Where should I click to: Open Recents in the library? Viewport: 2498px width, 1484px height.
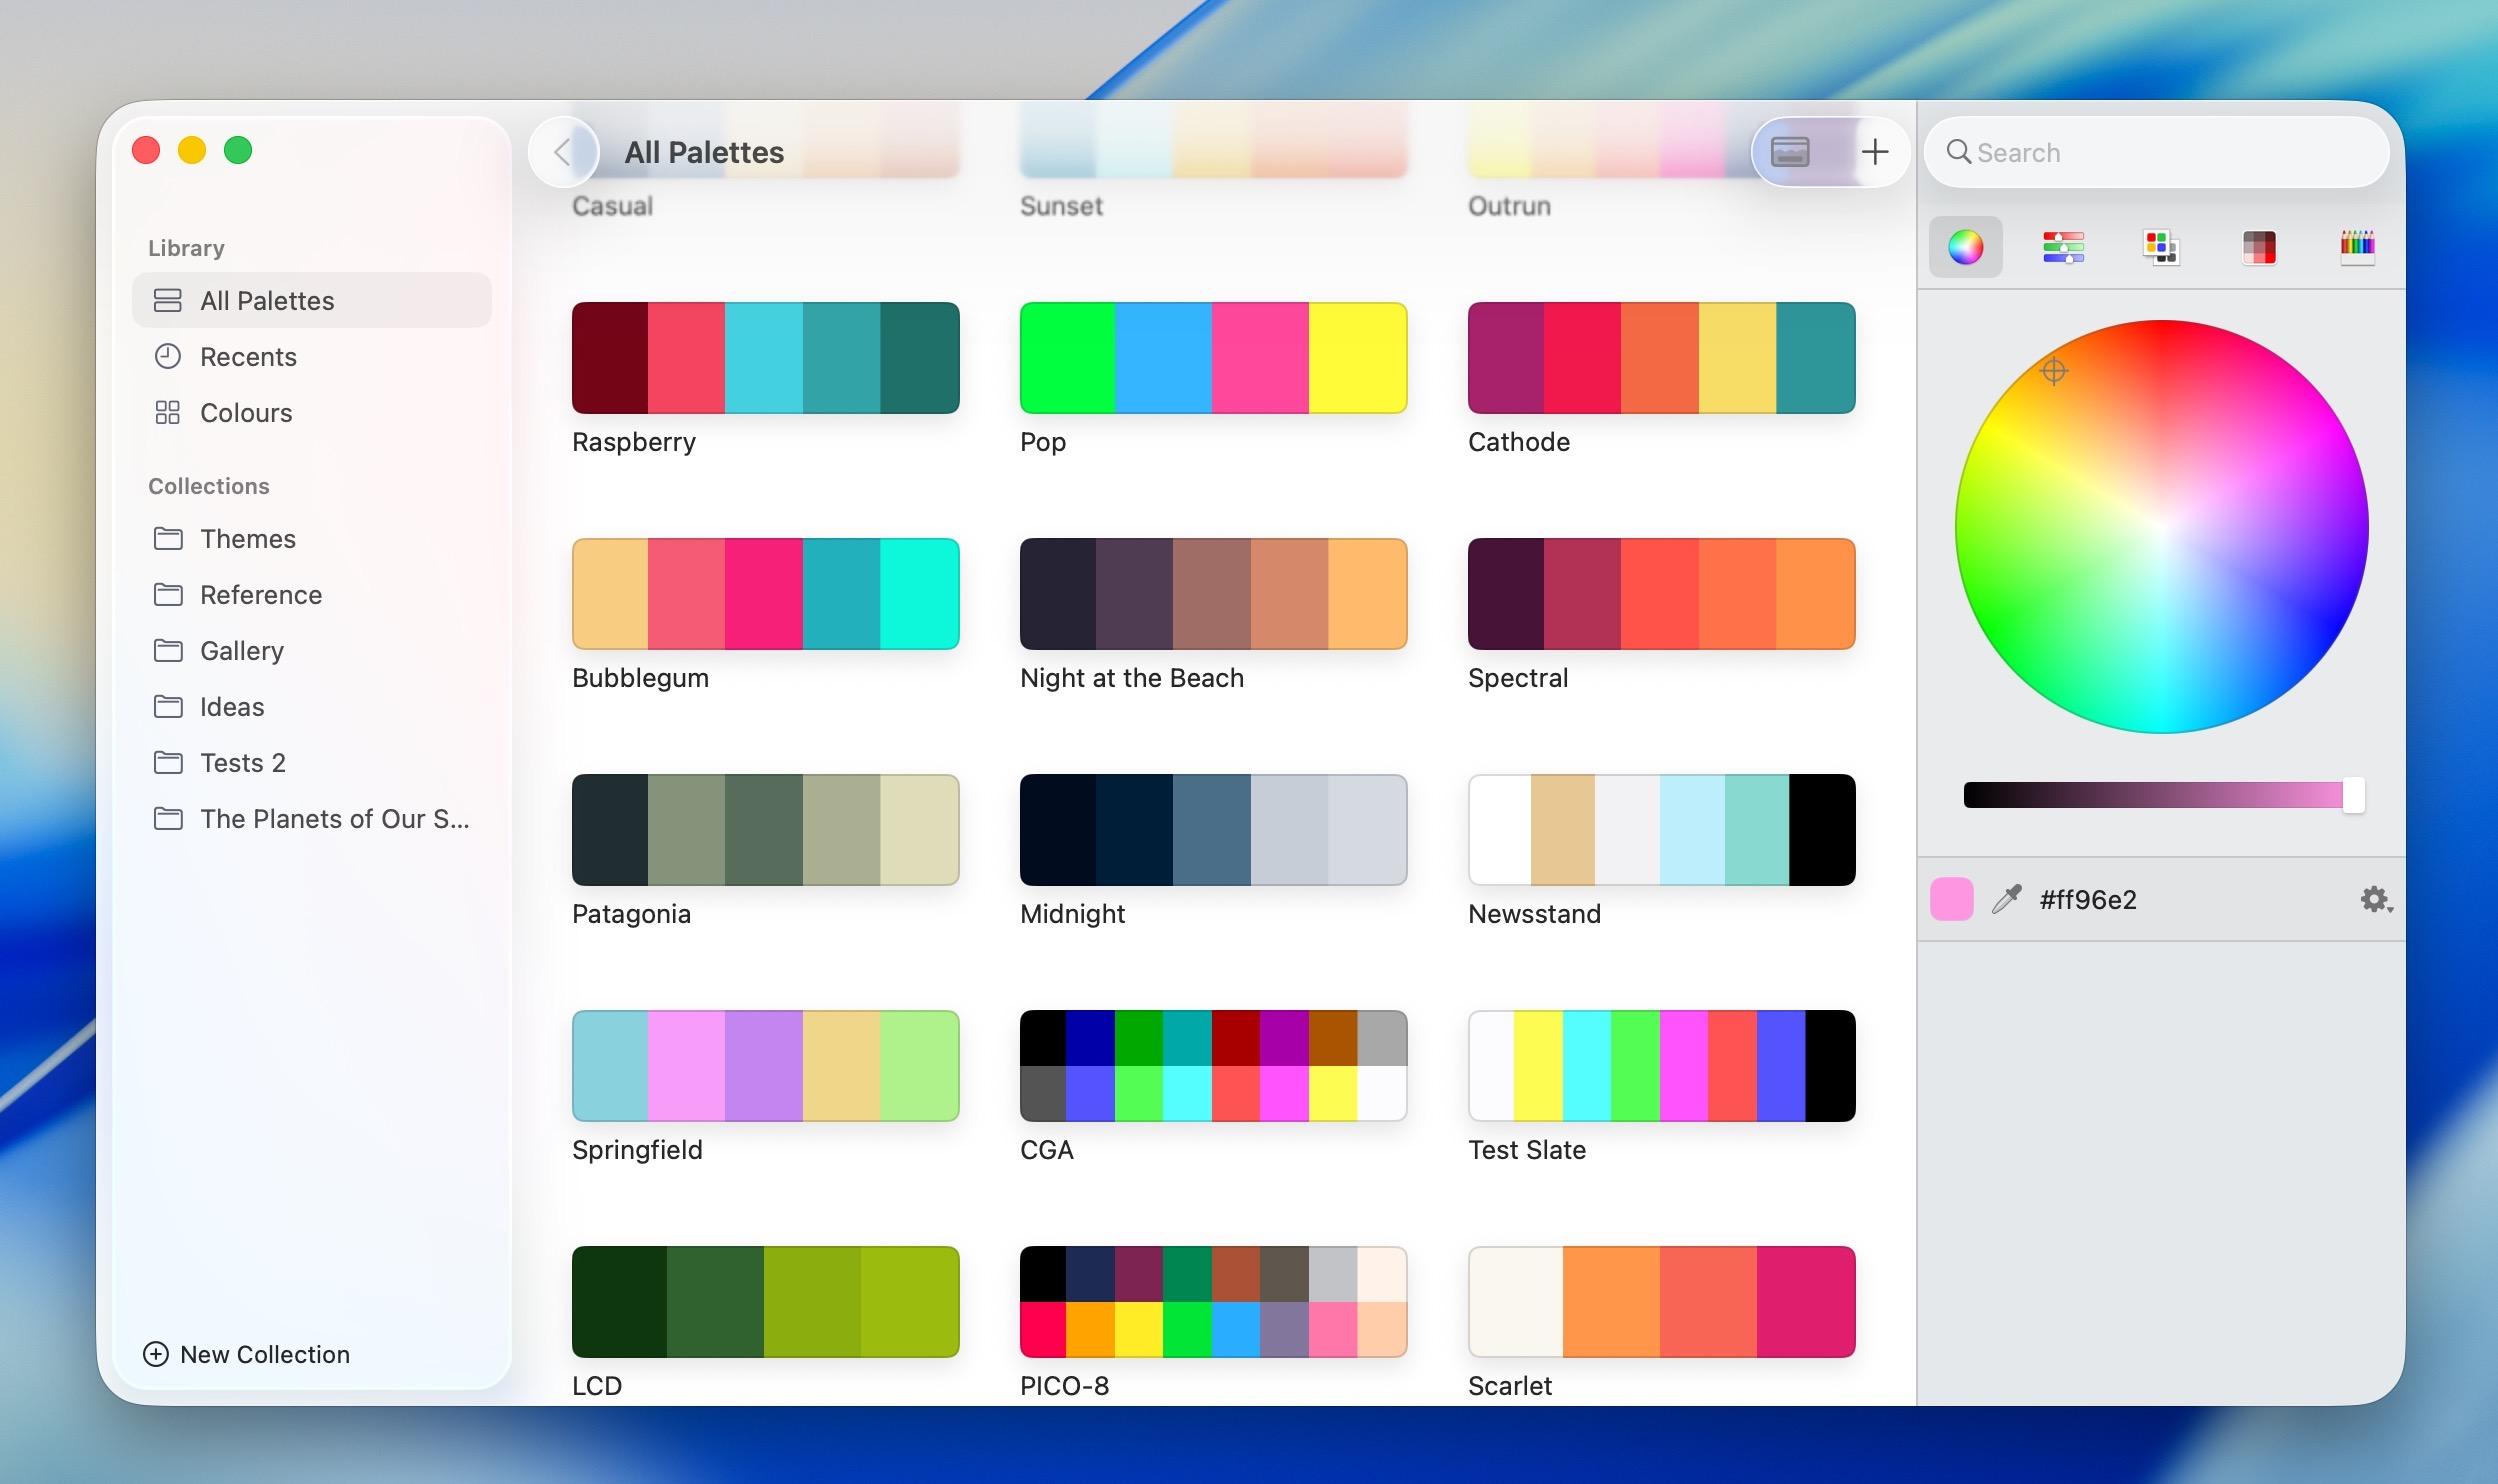pos(311,357)
